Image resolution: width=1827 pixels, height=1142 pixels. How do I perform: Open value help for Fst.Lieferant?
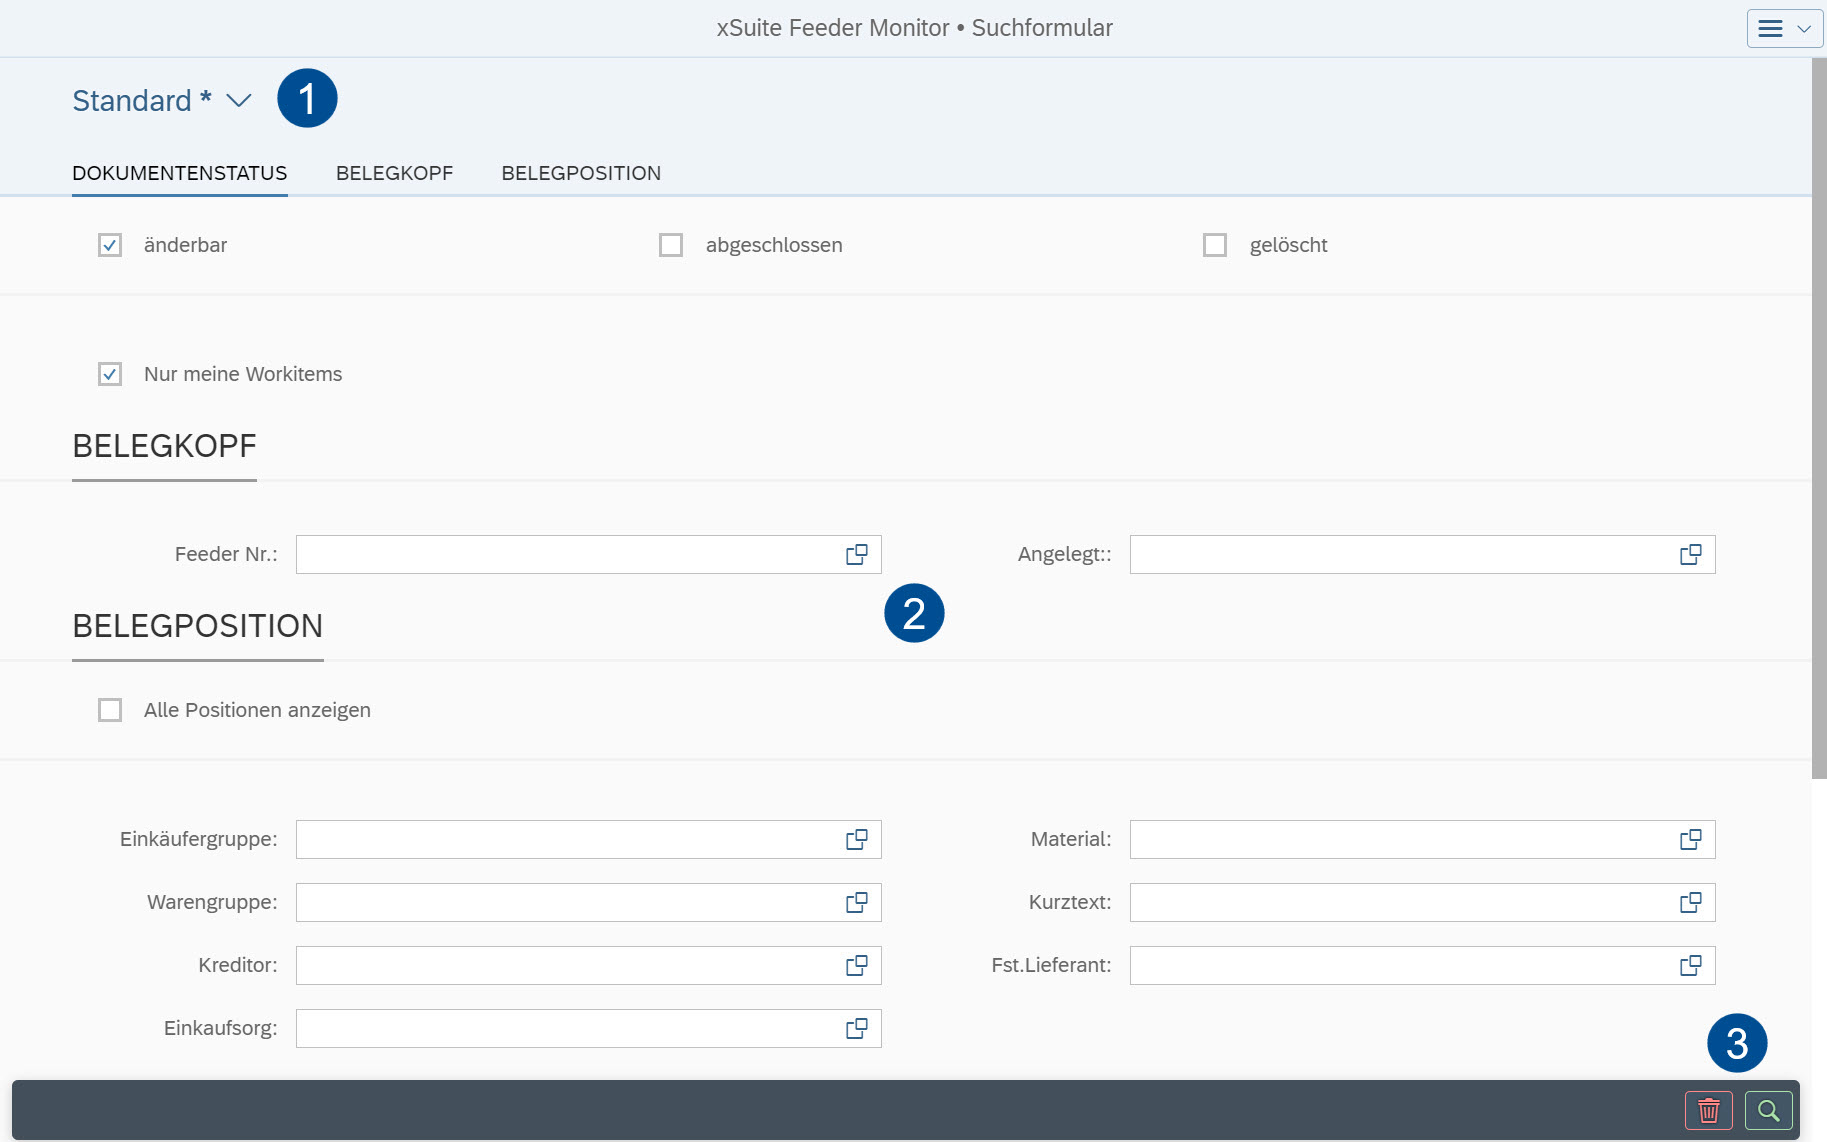pyautogui.click(x=1691, y=965)
